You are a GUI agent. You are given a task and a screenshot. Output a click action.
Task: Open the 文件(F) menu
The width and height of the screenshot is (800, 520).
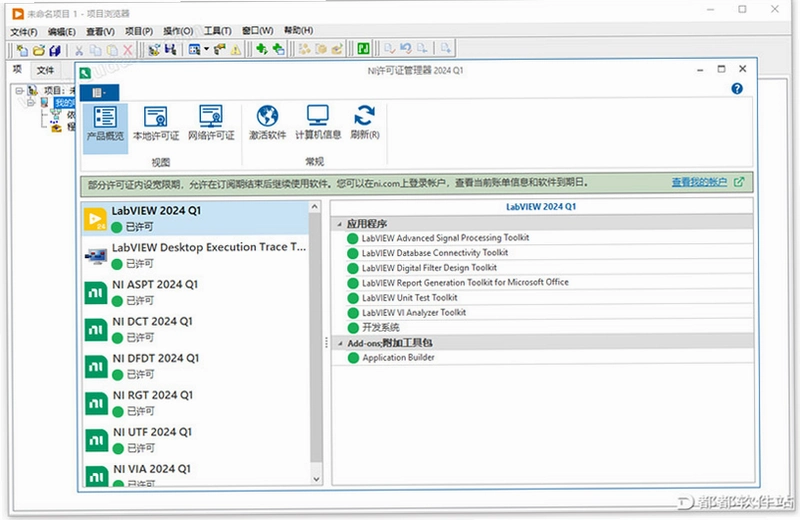23,32
